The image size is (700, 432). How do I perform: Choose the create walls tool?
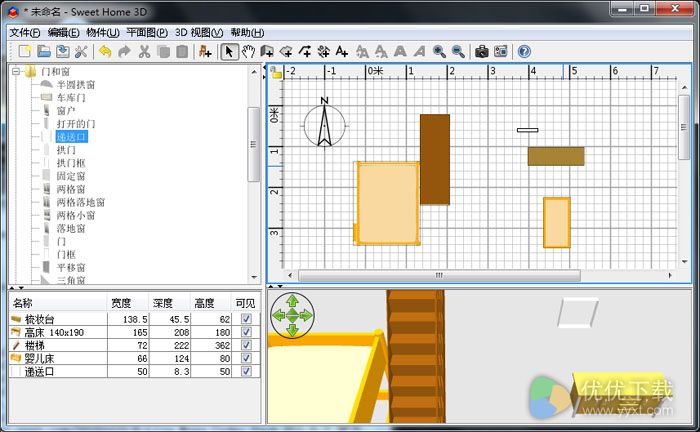pos(267,52)
